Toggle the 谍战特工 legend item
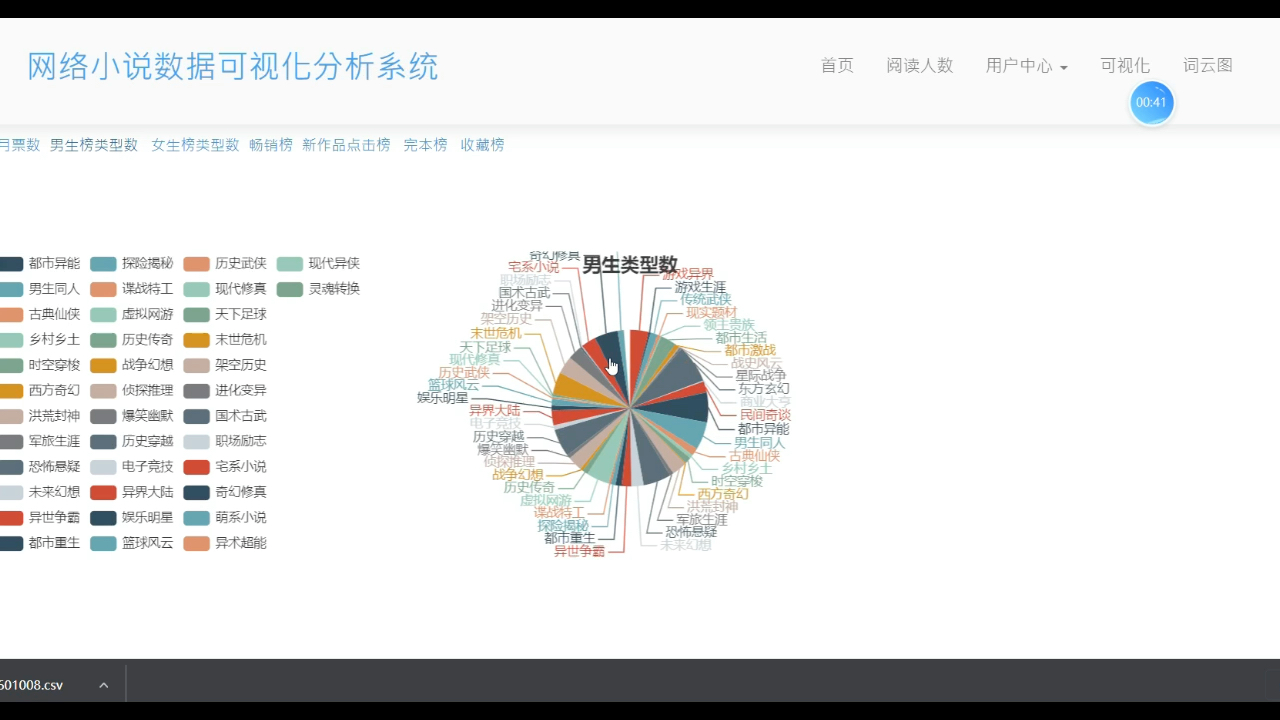Screen dimensions: 1280x720 click(131, 289)
